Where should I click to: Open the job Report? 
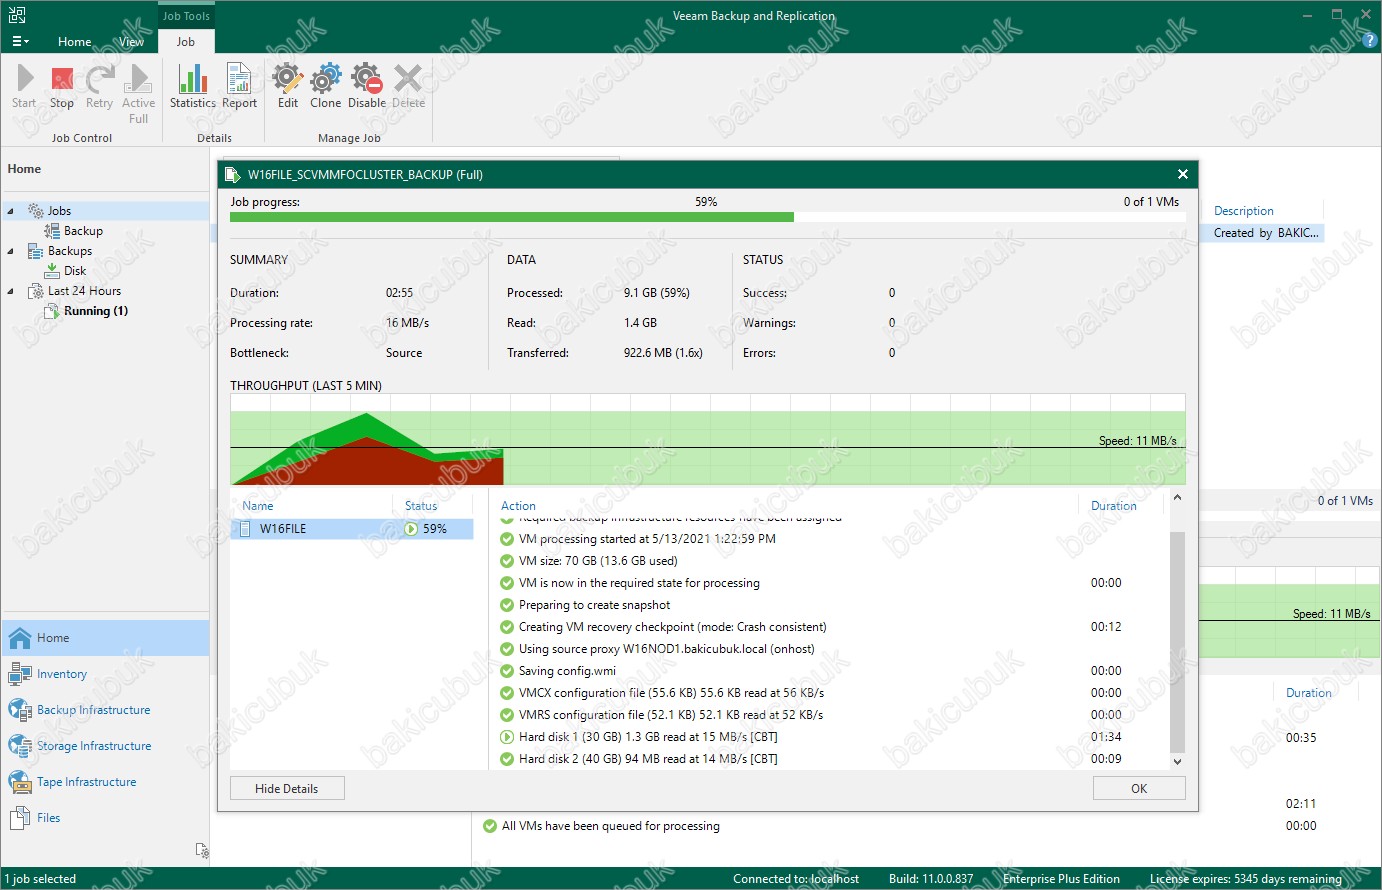click(239, 86)
